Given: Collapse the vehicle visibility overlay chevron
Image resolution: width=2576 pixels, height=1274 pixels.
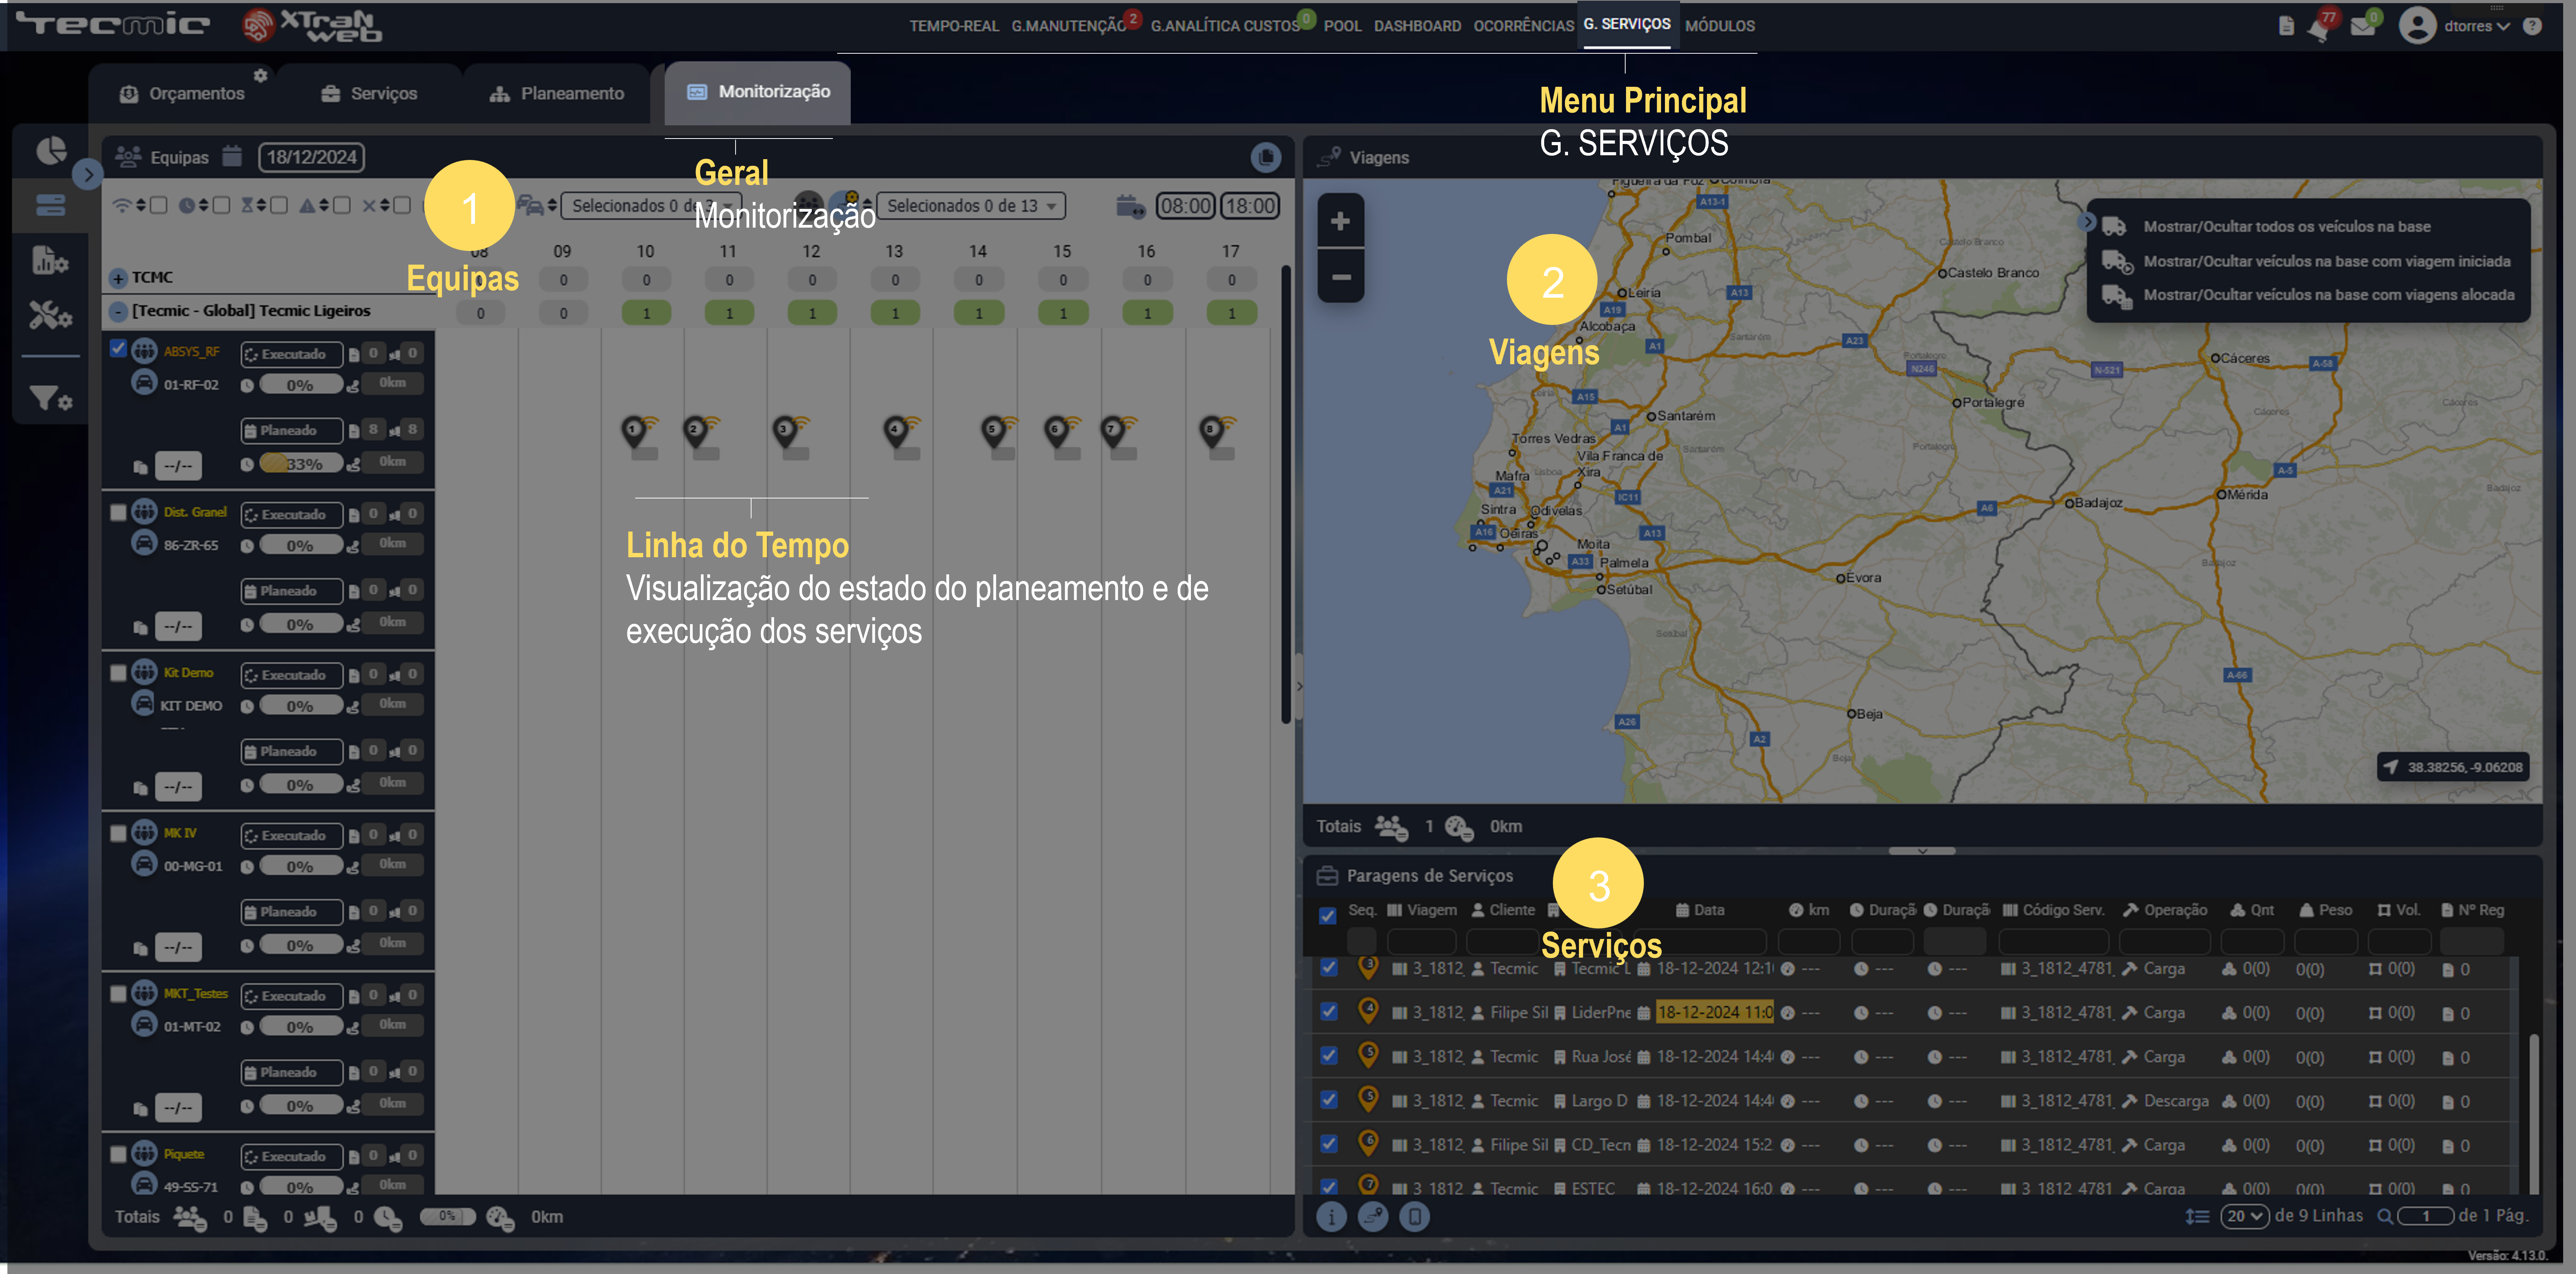Looking at the screenshot, I should pyautogui.click(x=2087, y=222).
